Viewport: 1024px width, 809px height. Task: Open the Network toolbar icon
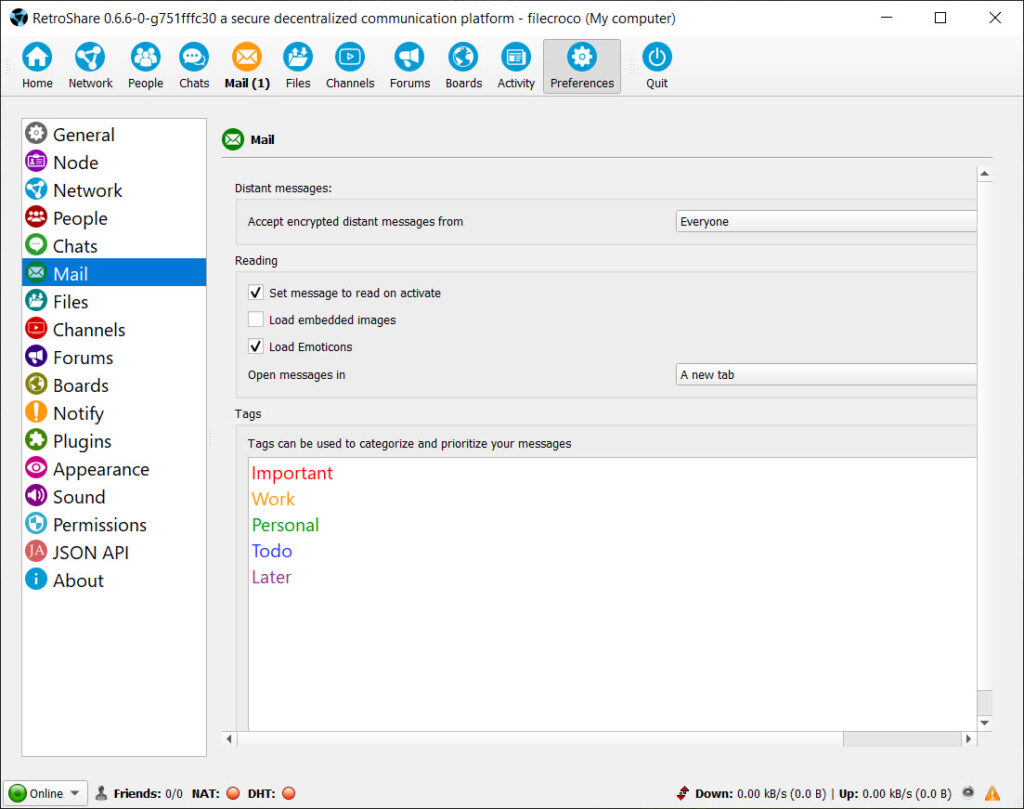[x=90, y=66]
